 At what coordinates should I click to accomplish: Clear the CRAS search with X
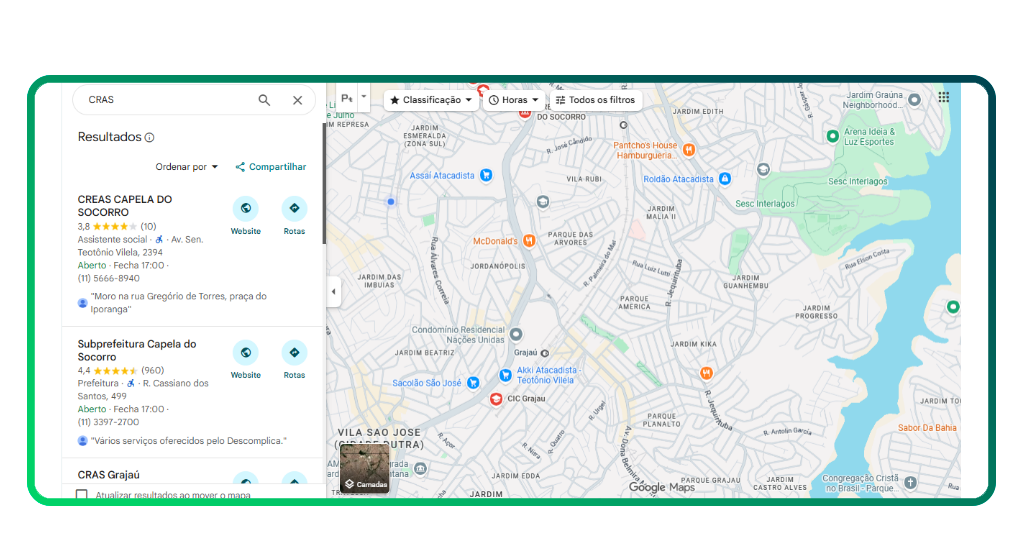click(x=297, y=100)
